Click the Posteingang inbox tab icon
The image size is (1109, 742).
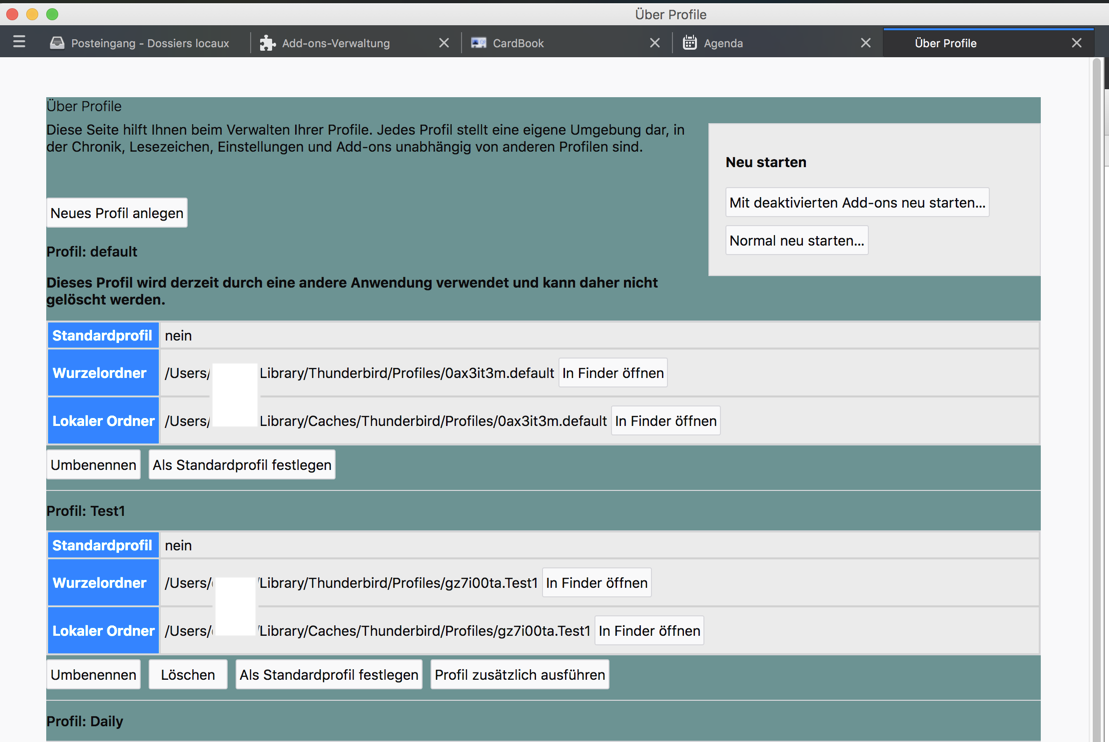pyautogui.click(x=57, y=43)
